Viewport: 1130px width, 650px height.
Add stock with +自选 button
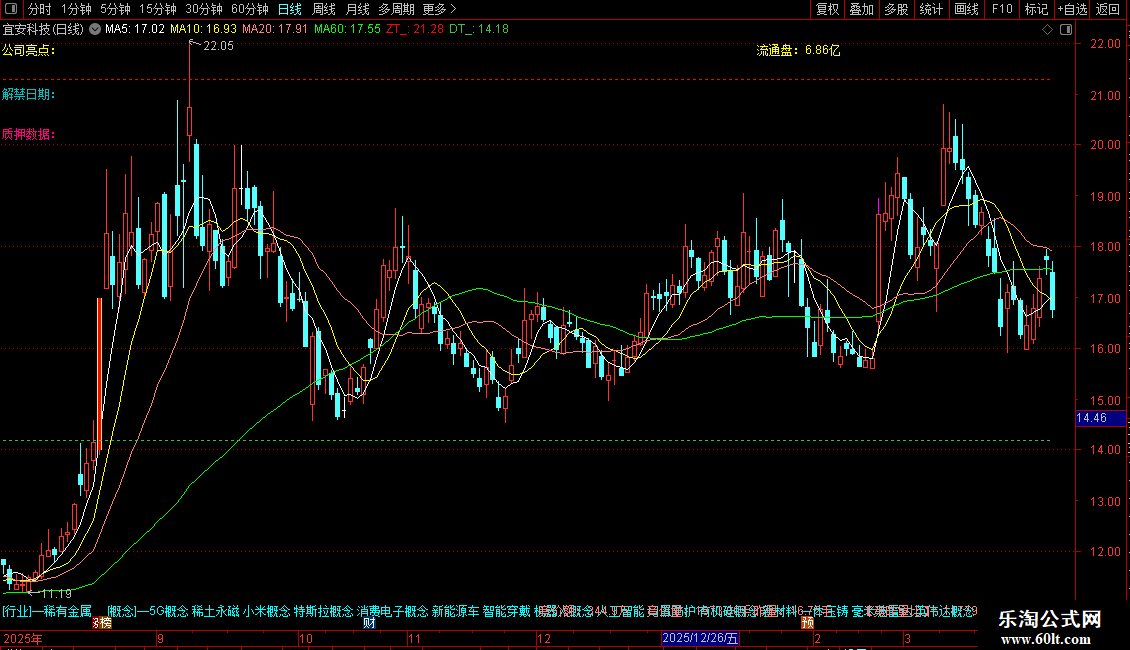point(1072,9)
